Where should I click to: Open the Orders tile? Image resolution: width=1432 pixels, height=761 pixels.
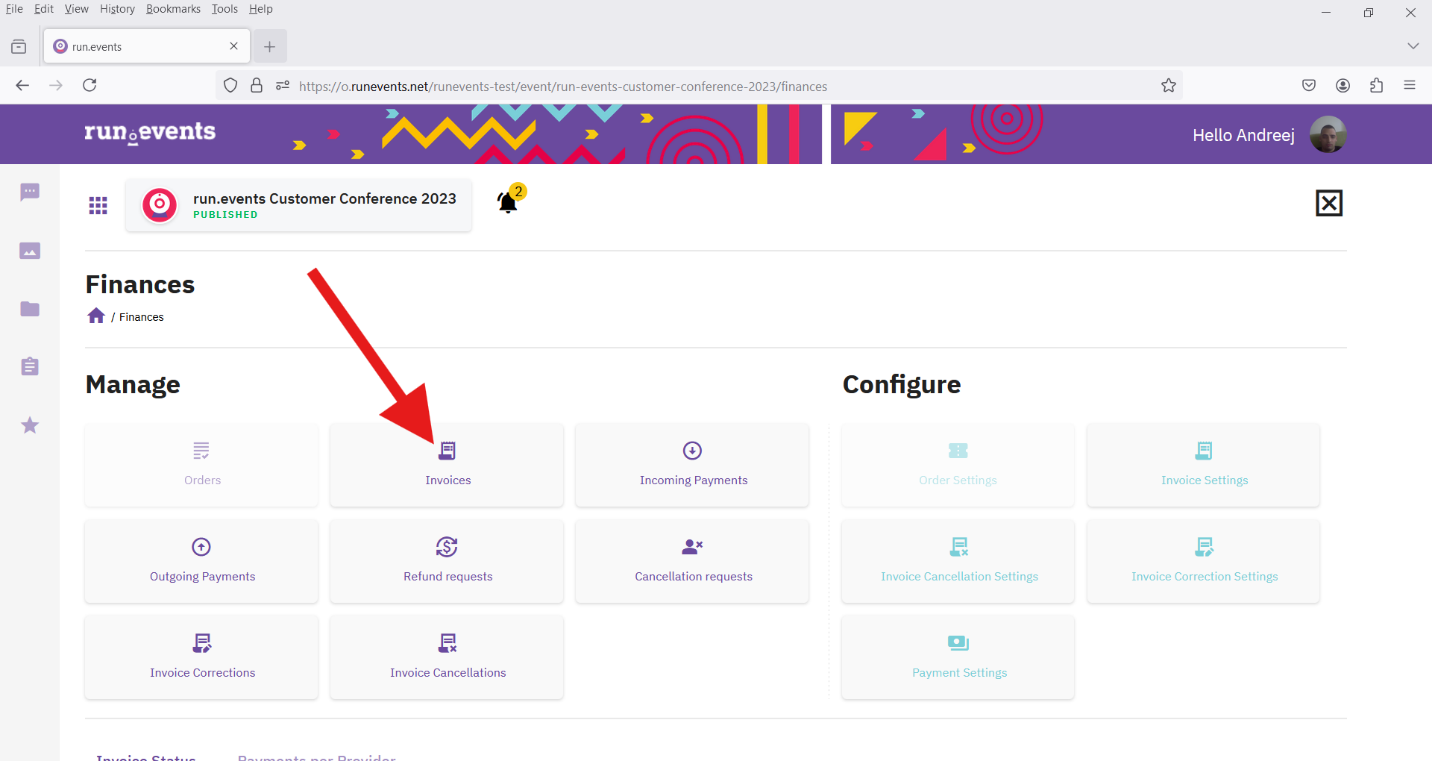point(202,465)
